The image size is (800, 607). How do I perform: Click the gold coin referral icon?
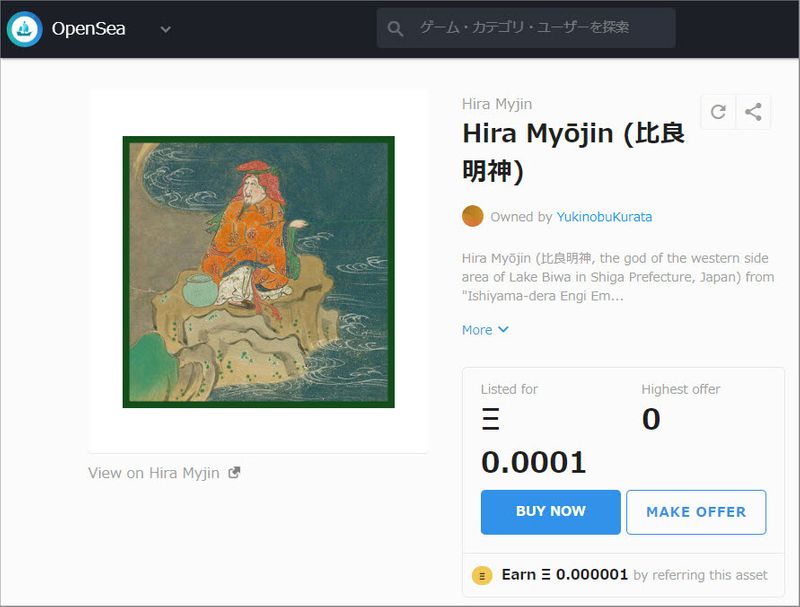(x=482, y=575)
